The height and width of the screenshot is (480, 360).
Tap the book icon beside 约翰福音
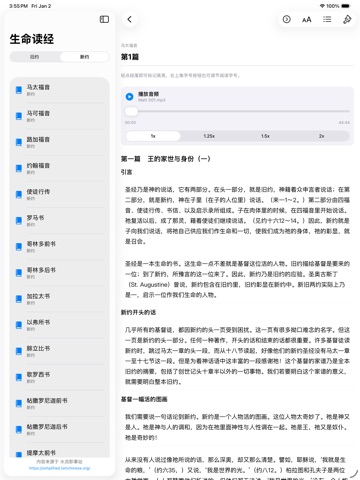[19, 168]
